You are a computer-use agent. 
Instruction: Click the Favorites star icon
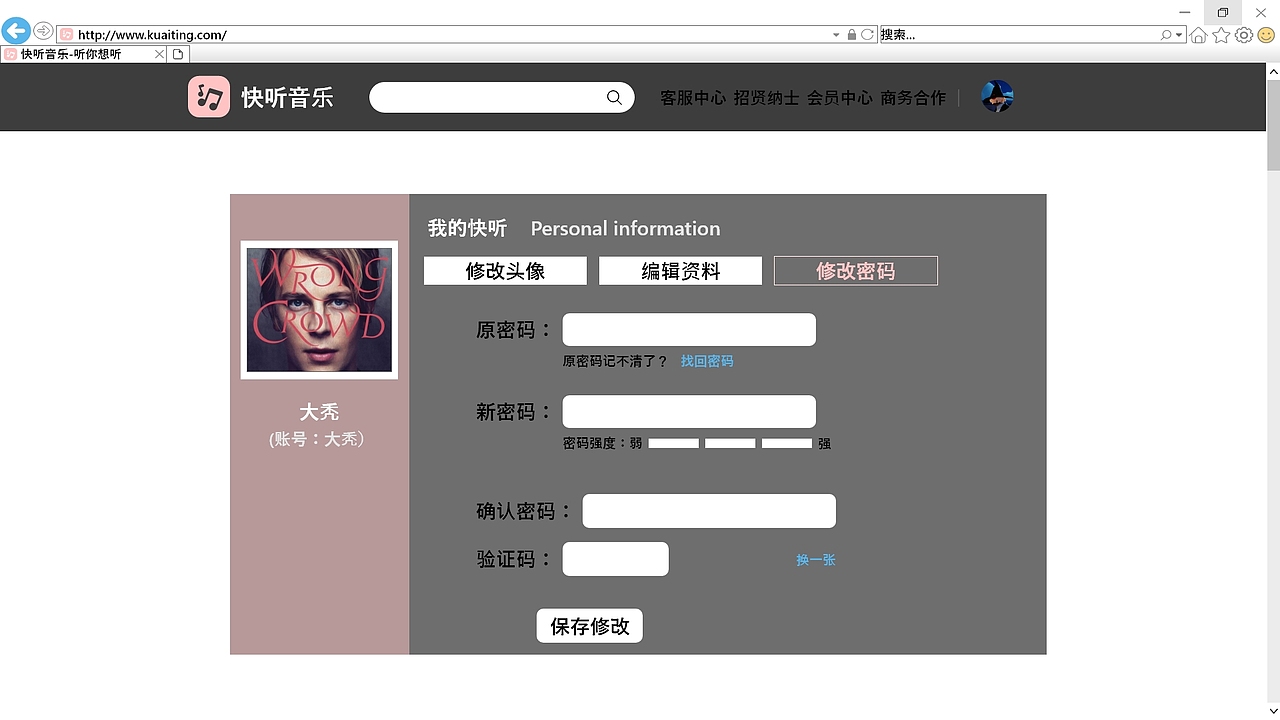1220,34
